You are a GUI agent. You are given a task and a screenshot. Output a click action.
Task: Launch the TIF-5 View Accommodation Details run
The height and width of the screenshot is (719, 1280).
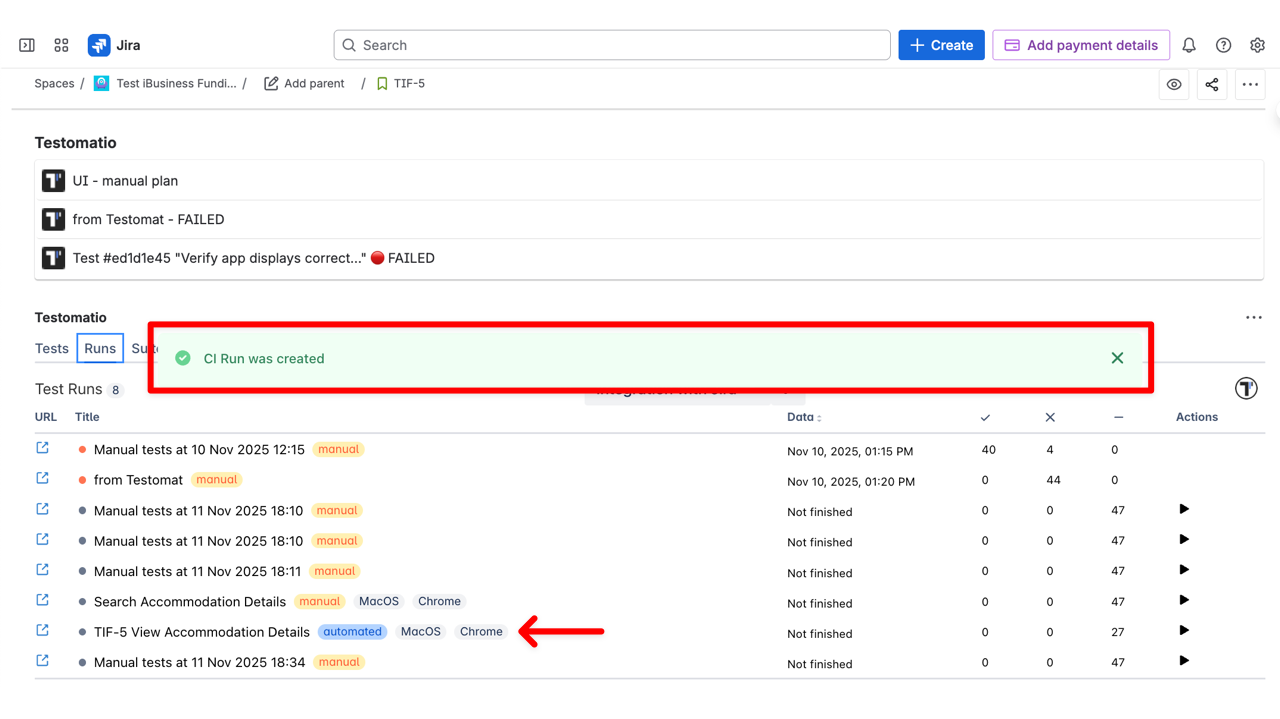pos(1184,631)
